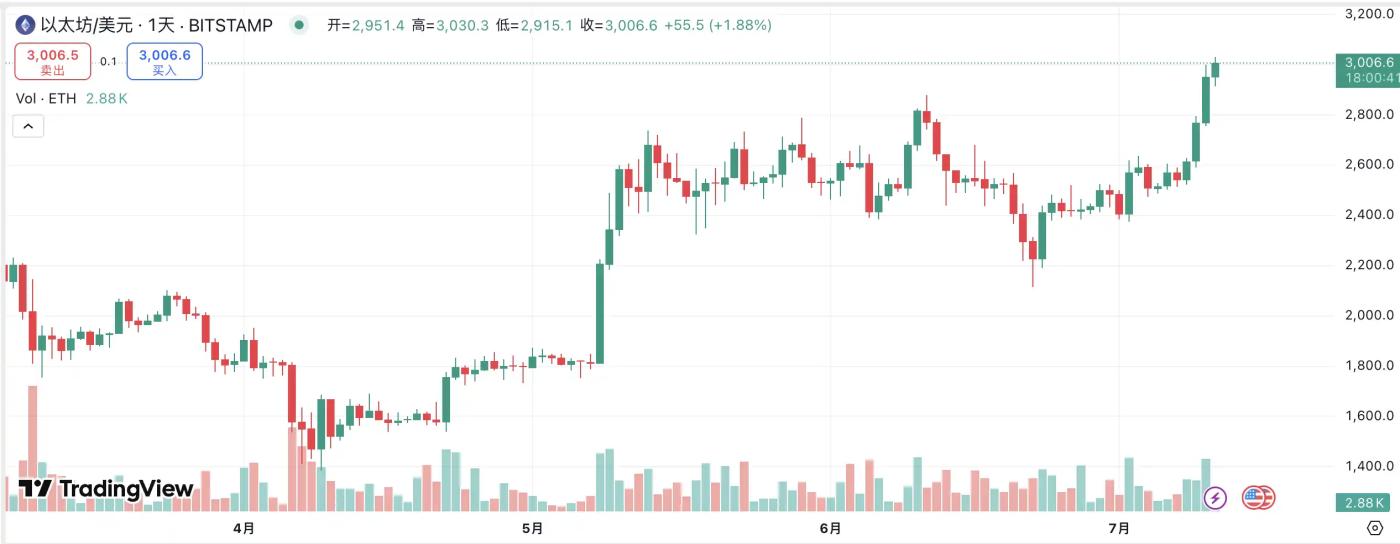Collapse the indicator legend with chevron button

[x=28, y=126]
